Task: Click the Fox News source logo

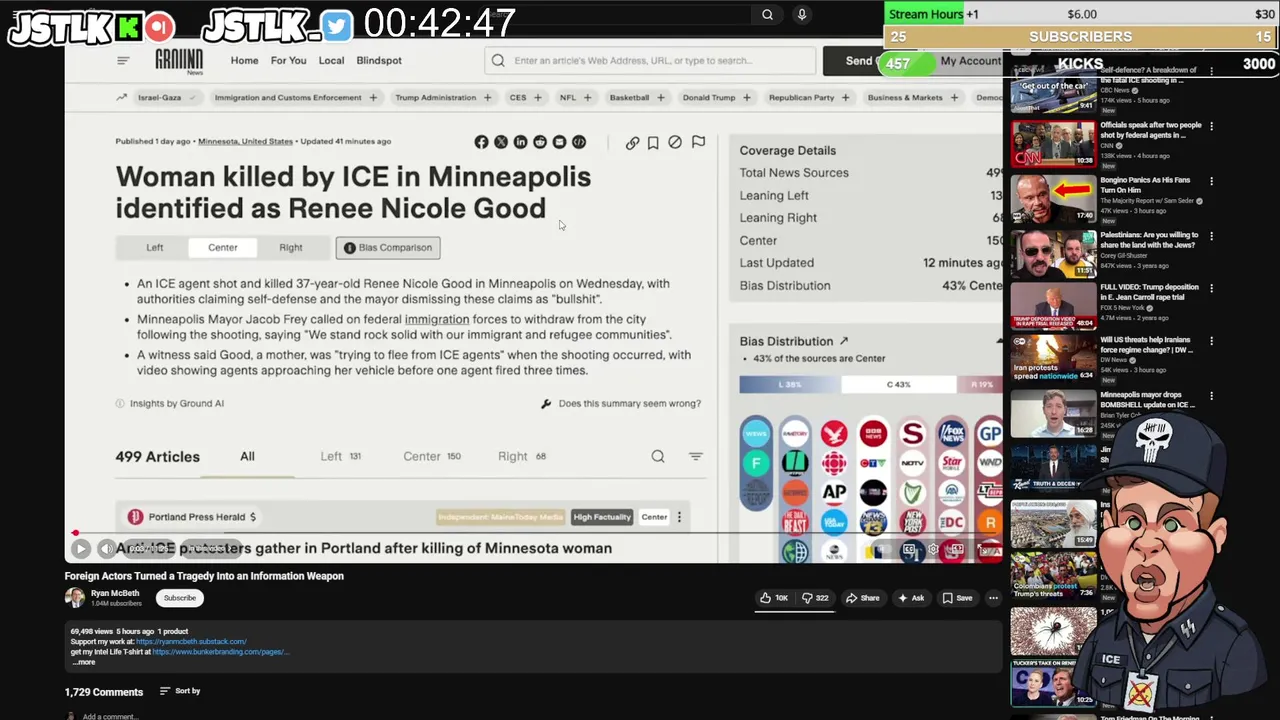Action: tap(951, 433)
